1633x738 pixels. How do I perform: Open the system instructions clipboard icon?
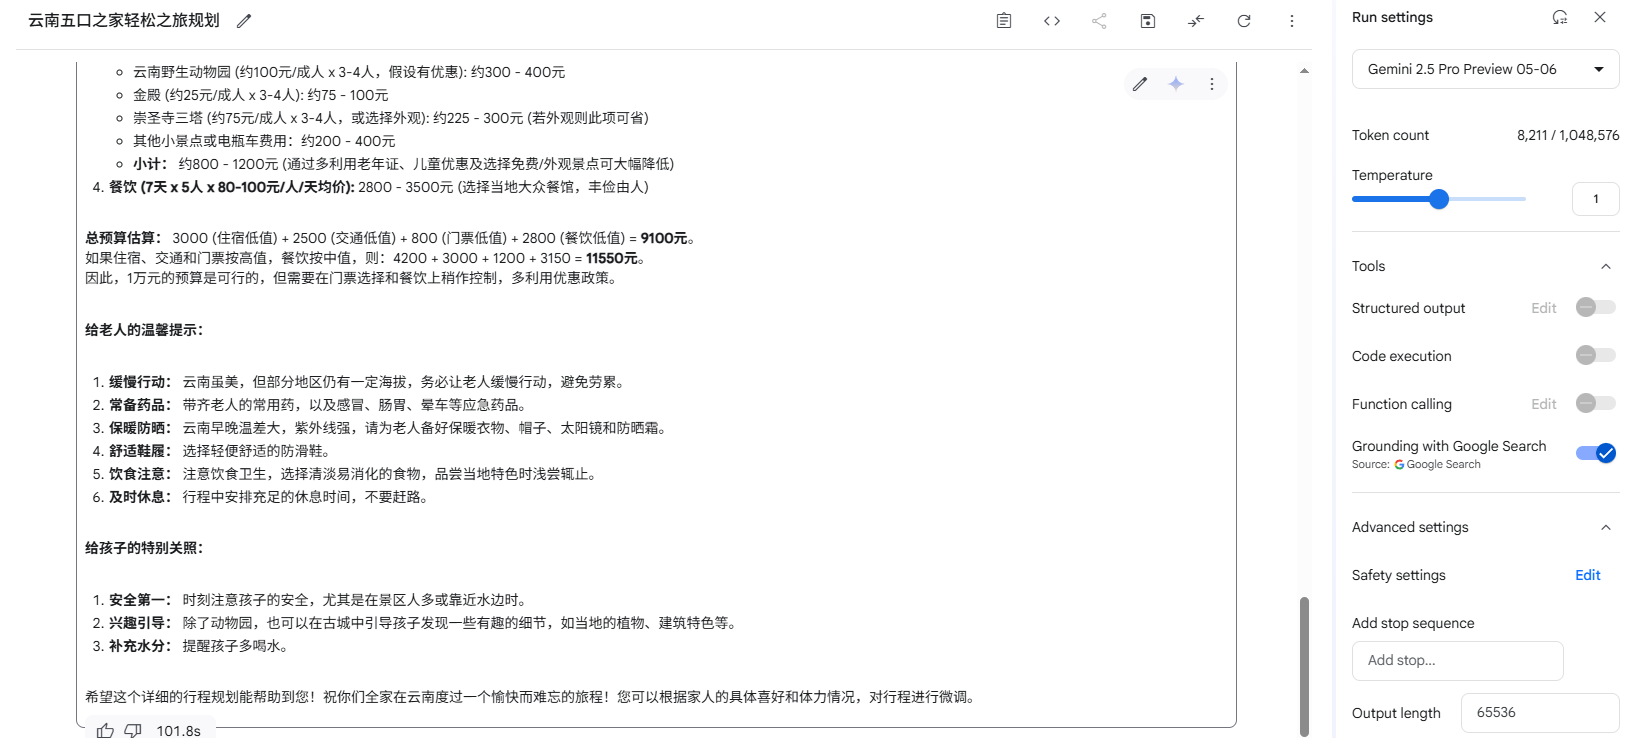coord(1004,21)
